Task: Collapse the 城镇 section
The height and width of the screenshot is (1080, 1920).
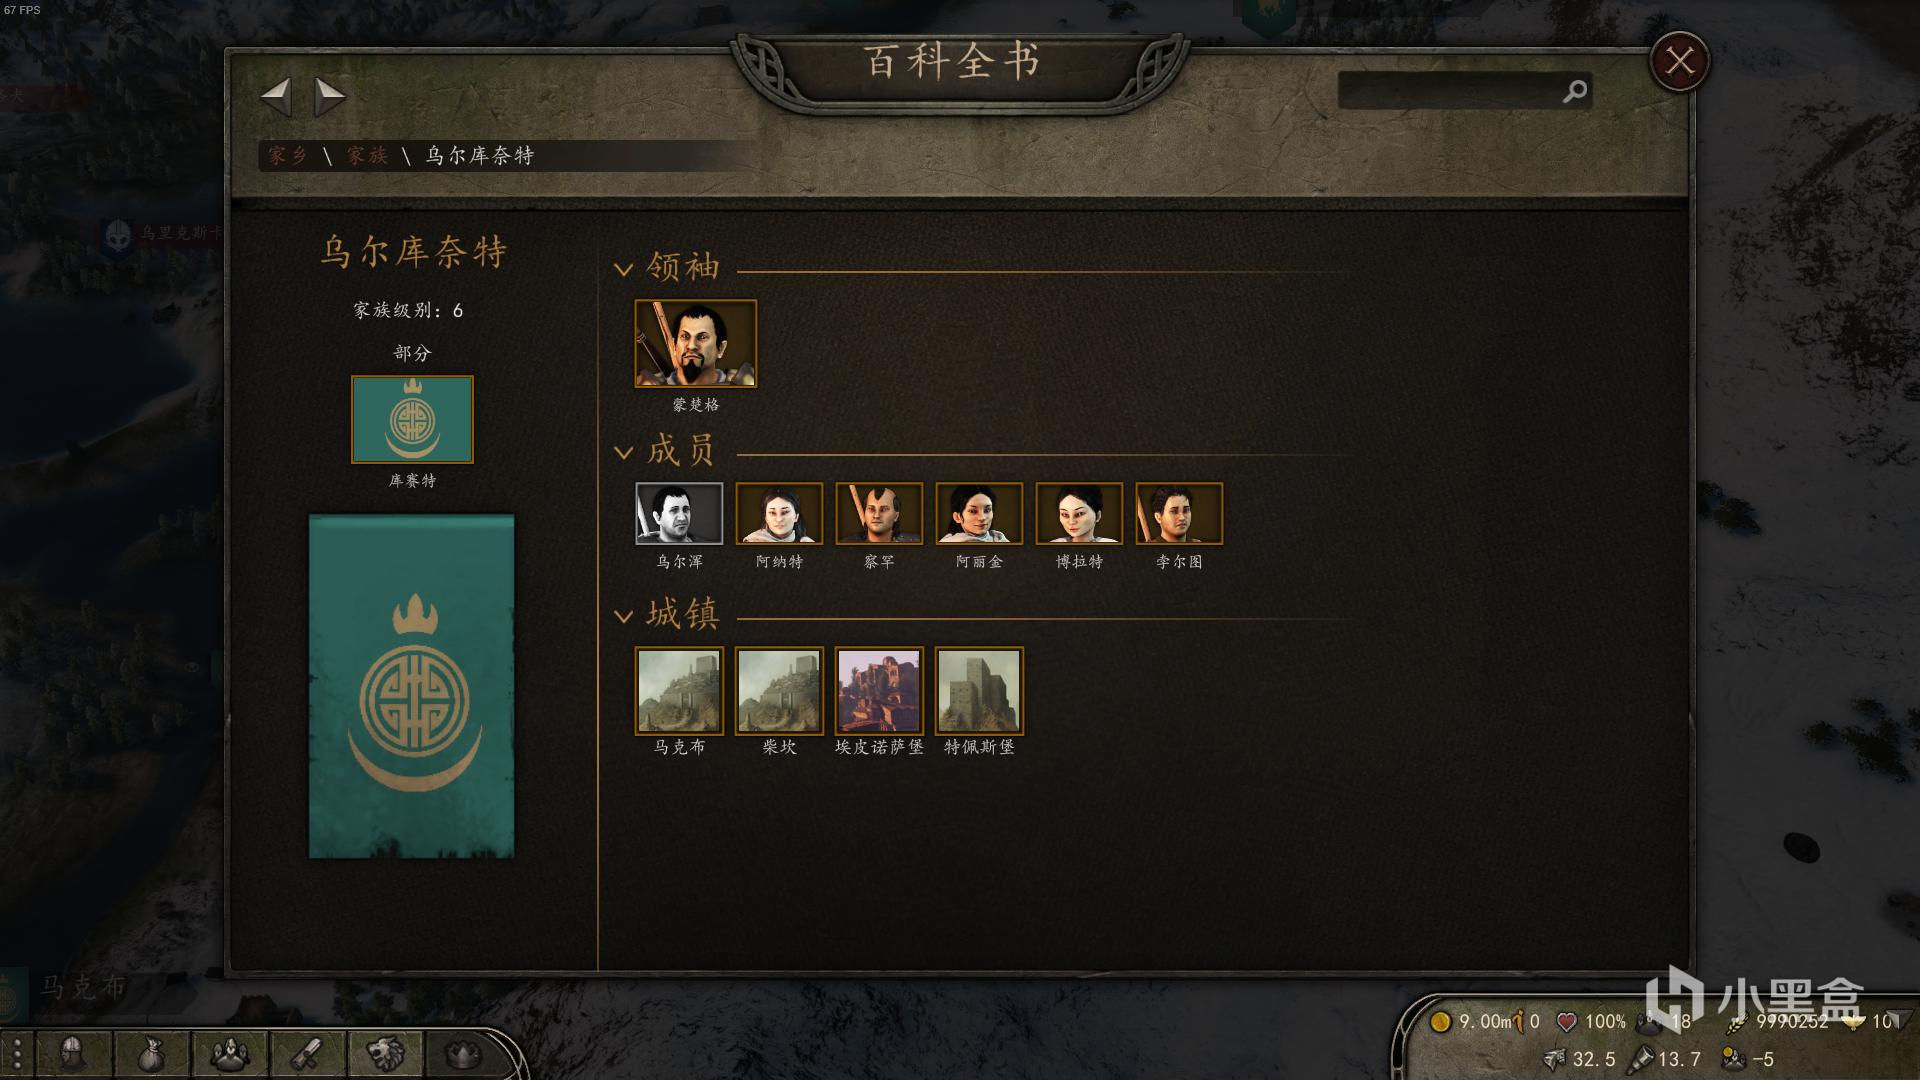Action: (623, 616)
